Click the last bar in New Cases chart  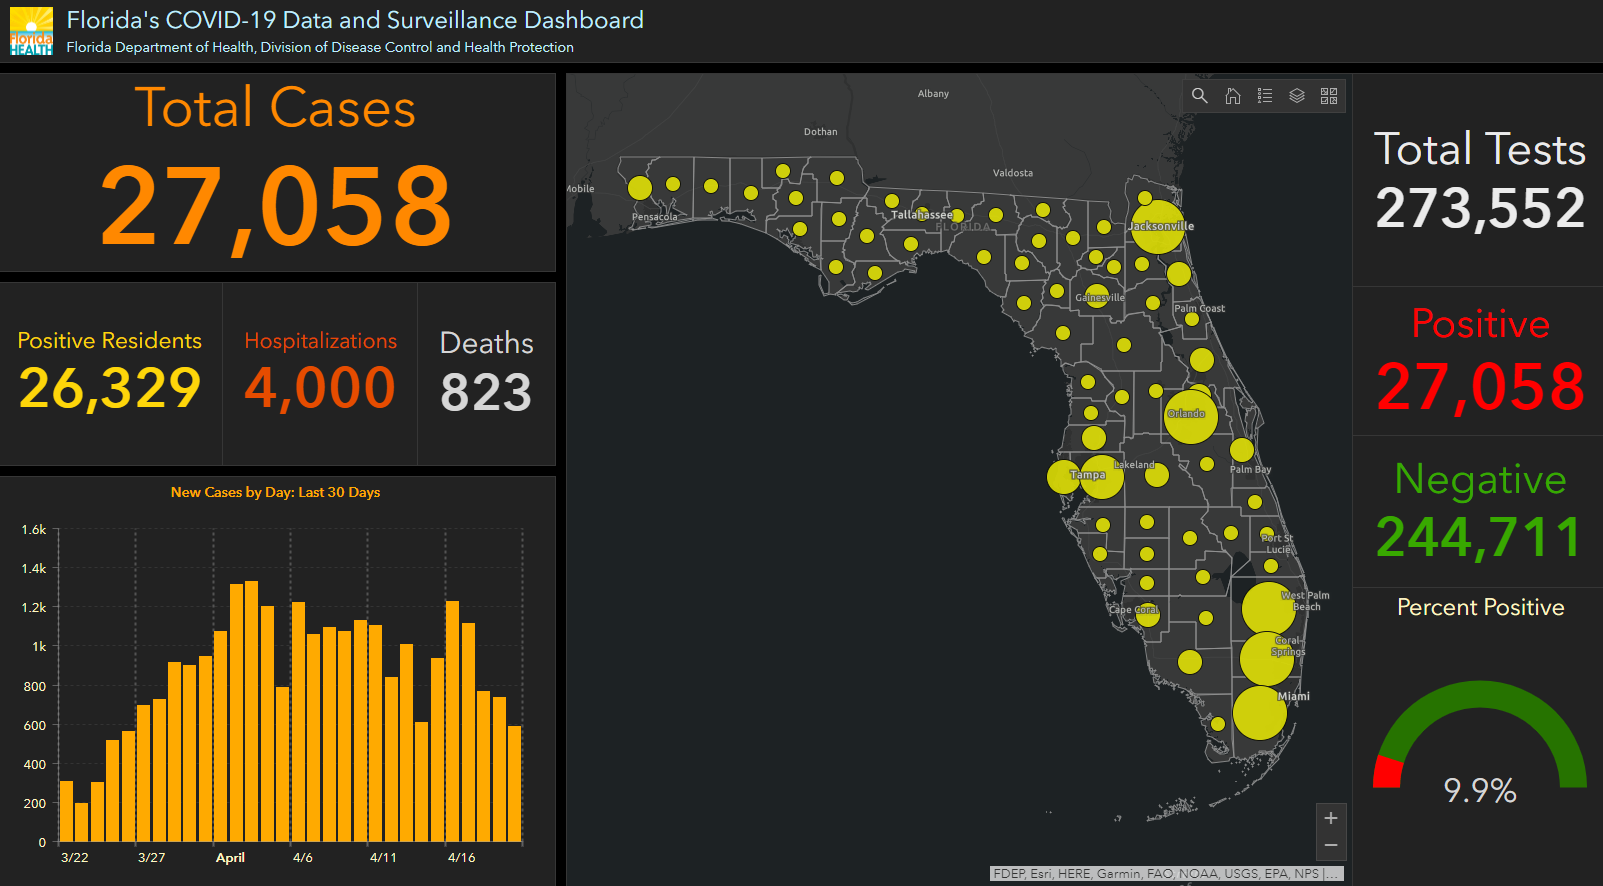click(515, 784)
